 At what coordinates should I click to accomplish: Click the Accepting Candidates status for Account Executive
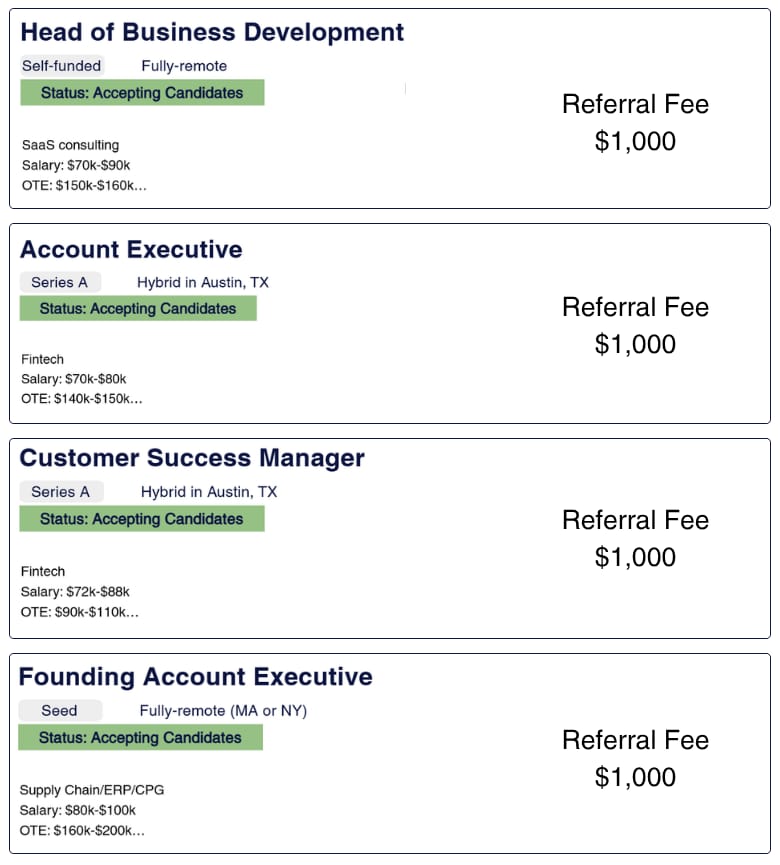click(x=138, y=308)
